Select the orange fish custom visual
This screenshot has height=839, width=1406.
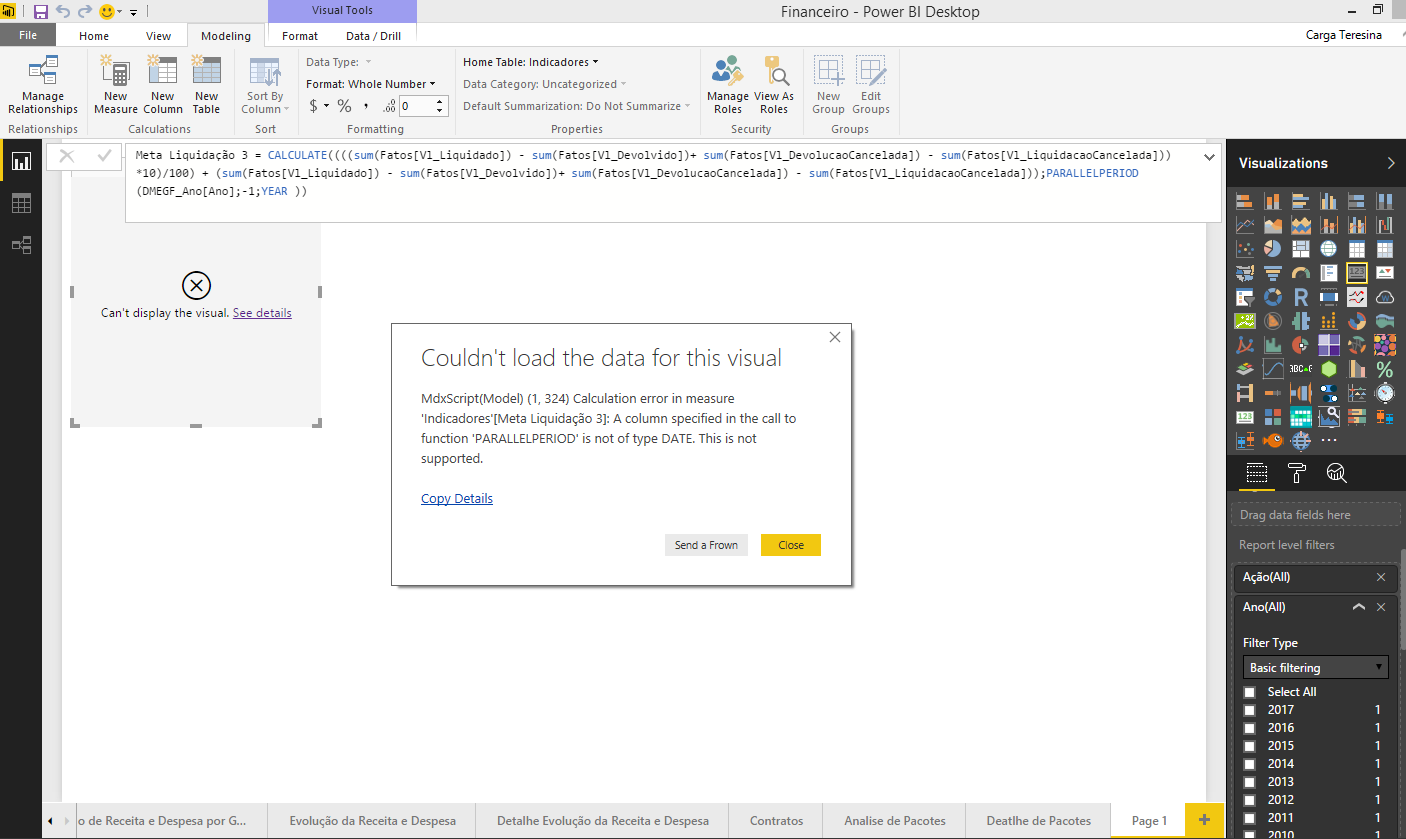pyautogui.click(x=1273, y=440)
